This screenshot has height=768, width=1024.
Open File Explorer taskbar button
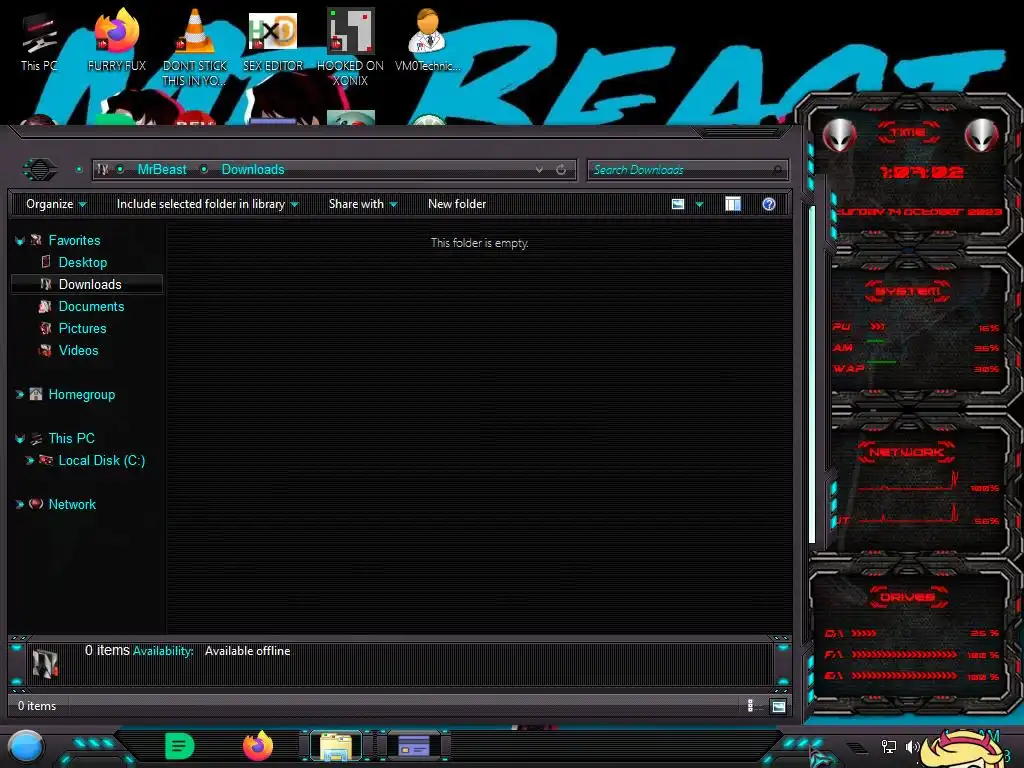pyautogui.click(x=336, y=747)
